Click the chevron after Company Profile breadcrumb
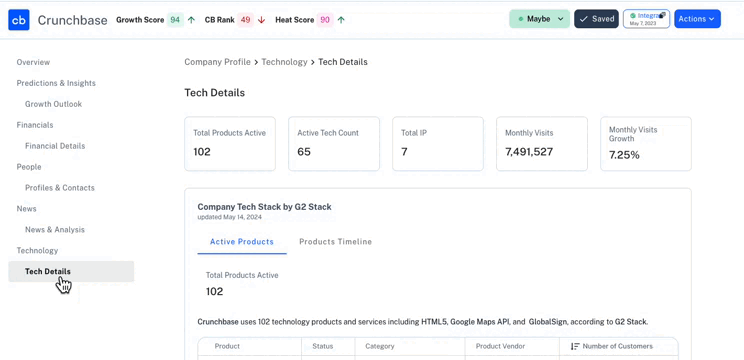The width and height of the screenshot is (744, 360). pos(256,62)
